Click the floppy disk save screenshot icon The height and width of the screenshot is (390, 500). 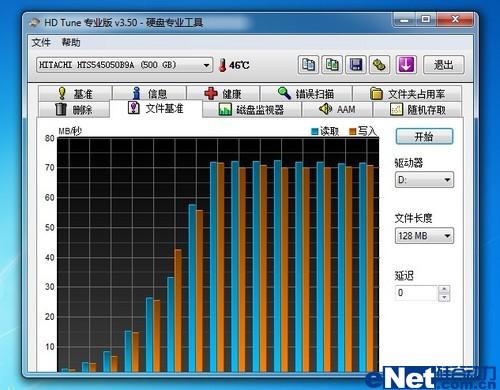coord(356,65)
